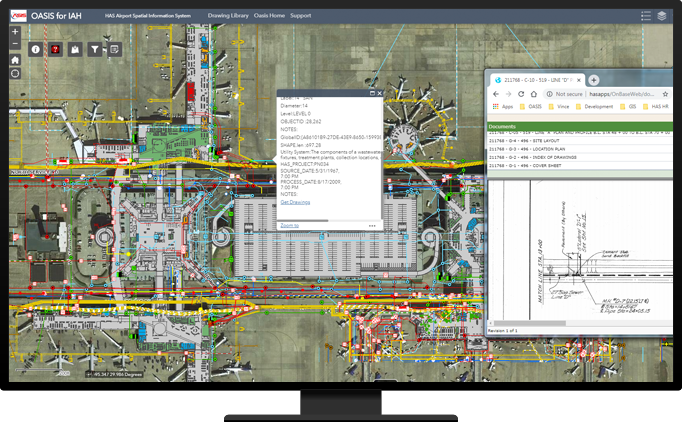Bookmark page with star icon
The height and width of the screenshot is (422, 682).
(665, 94)
